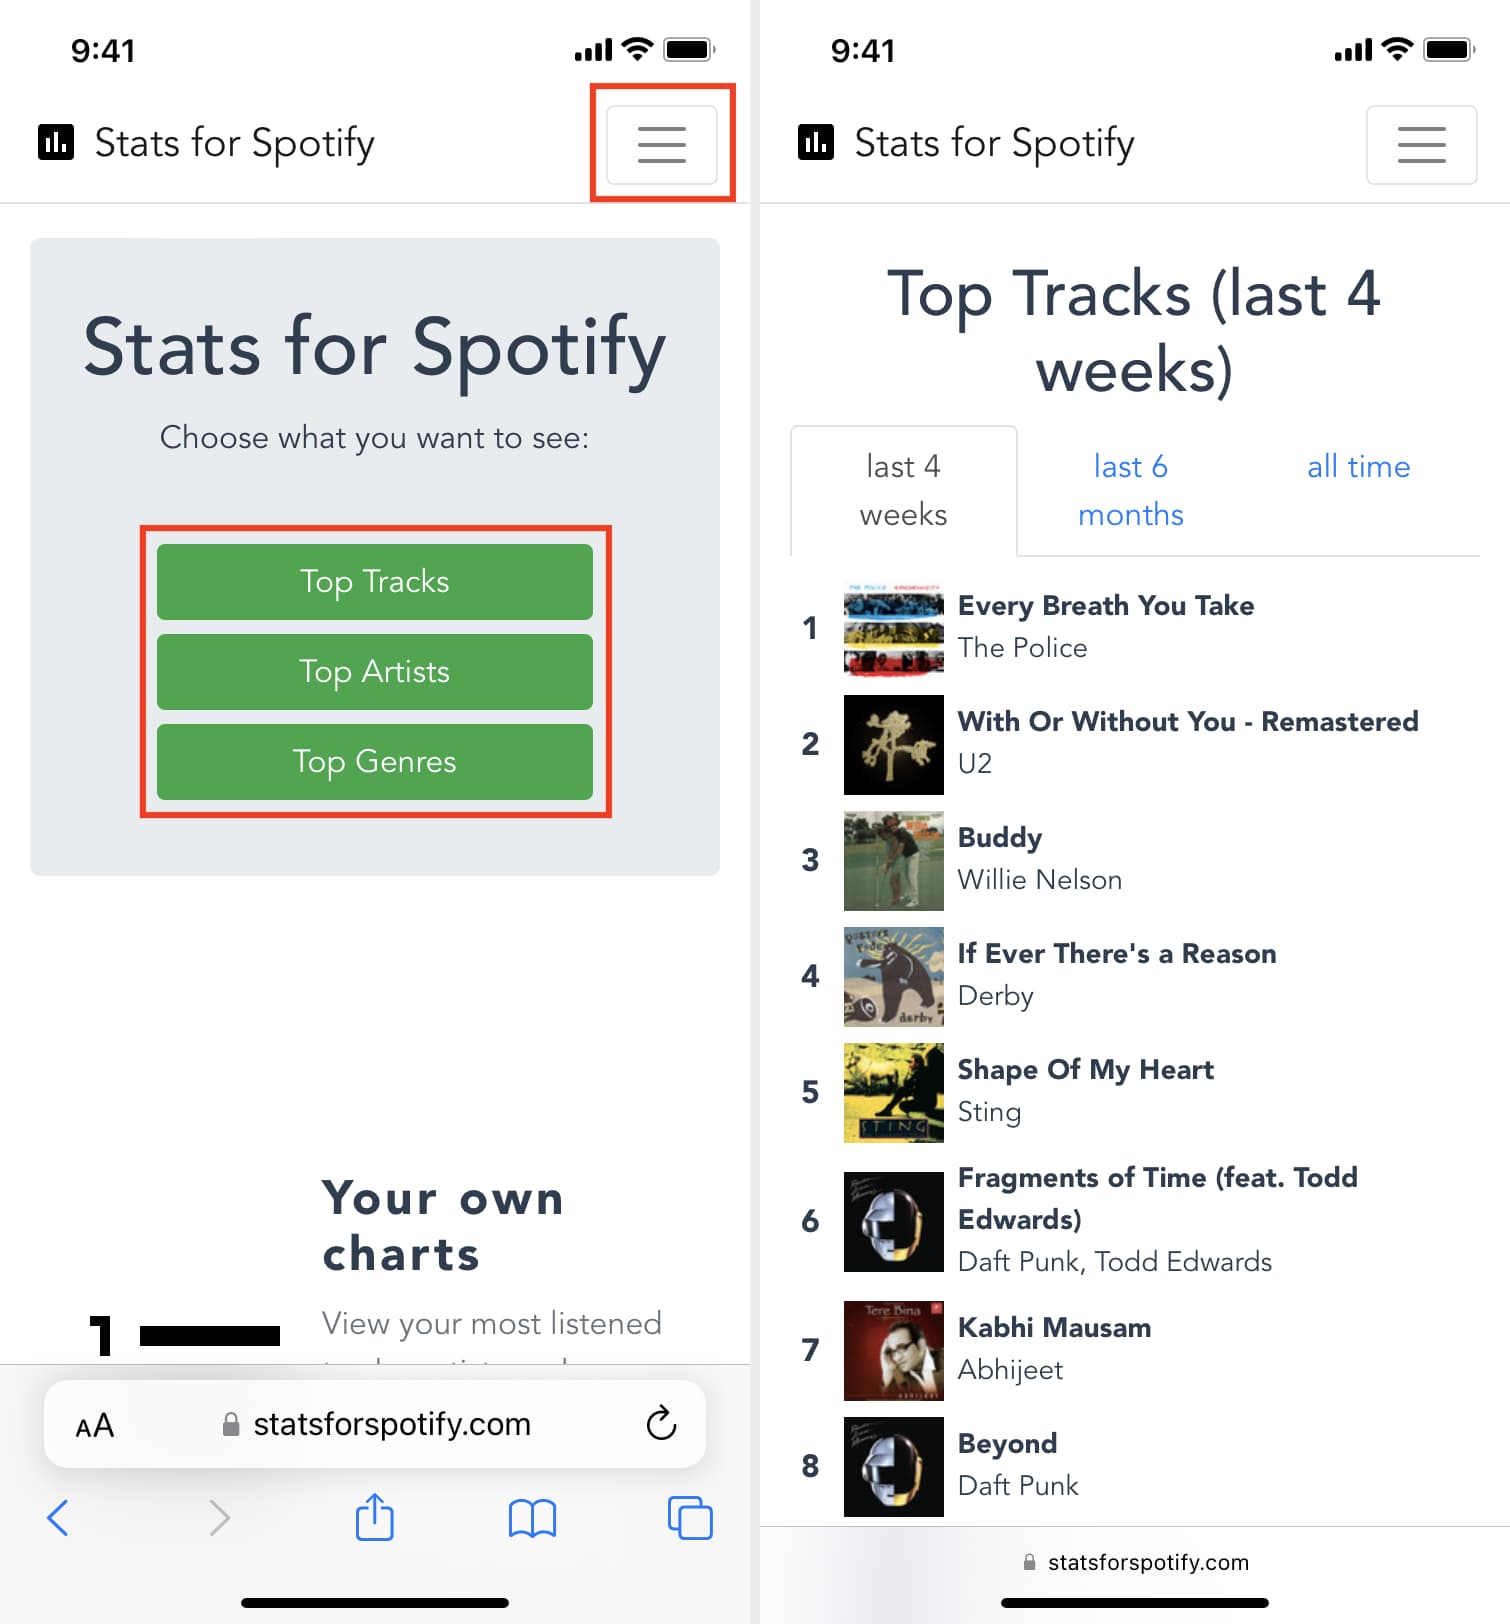Open the hamburger menu on the left screen
Screen dimensions: 1510x1624
[x=661, y=144]
